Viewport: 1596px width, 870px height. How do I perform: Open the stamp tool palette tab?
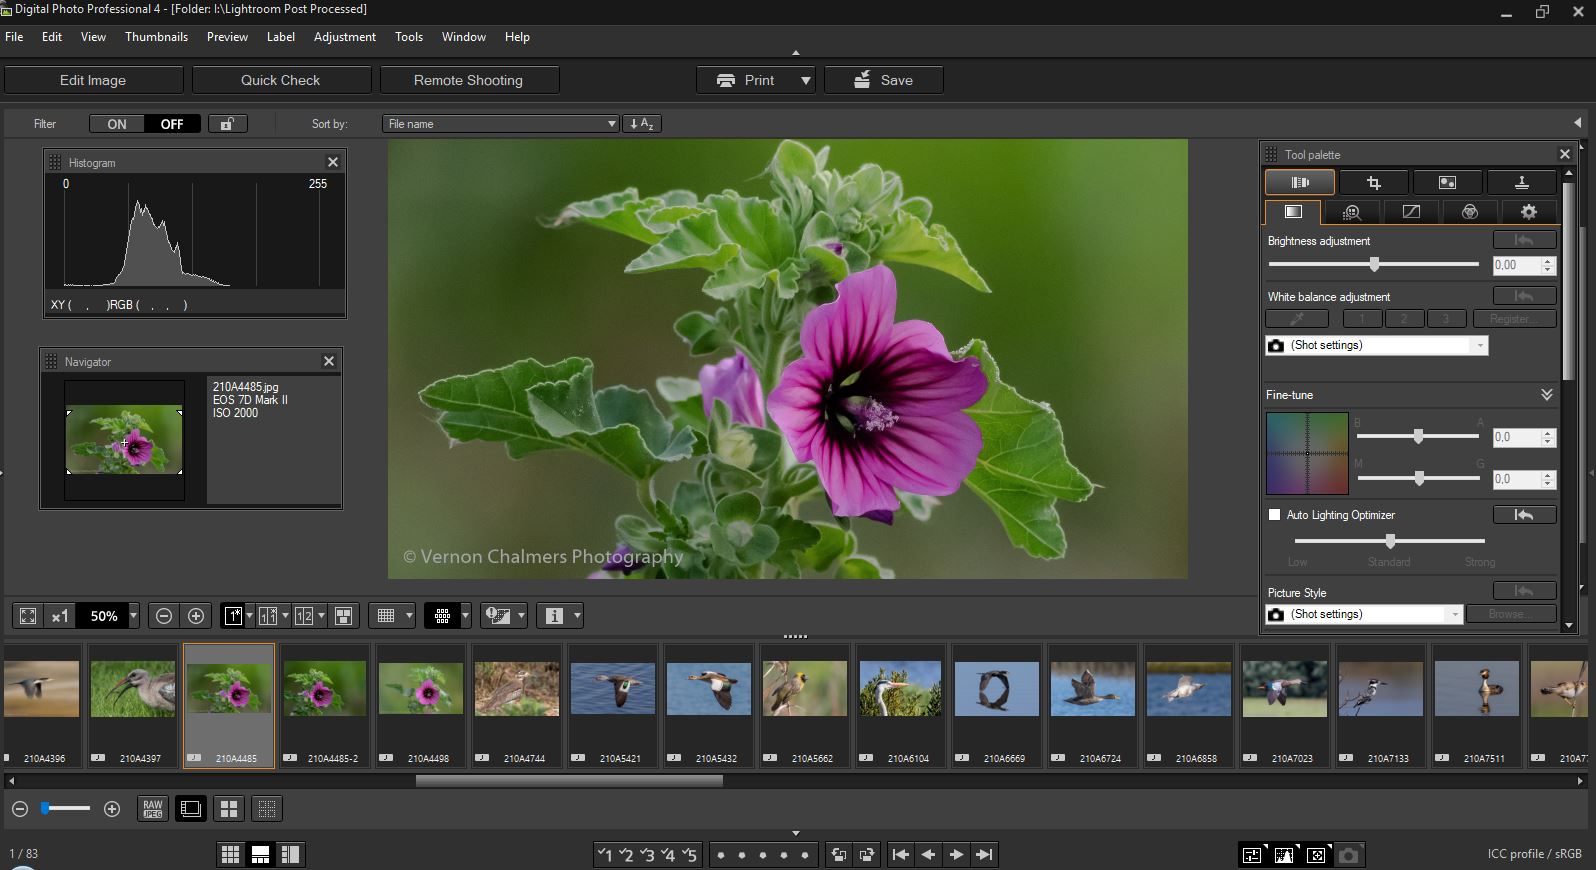pyautogui.click(x=1521, y=183)
